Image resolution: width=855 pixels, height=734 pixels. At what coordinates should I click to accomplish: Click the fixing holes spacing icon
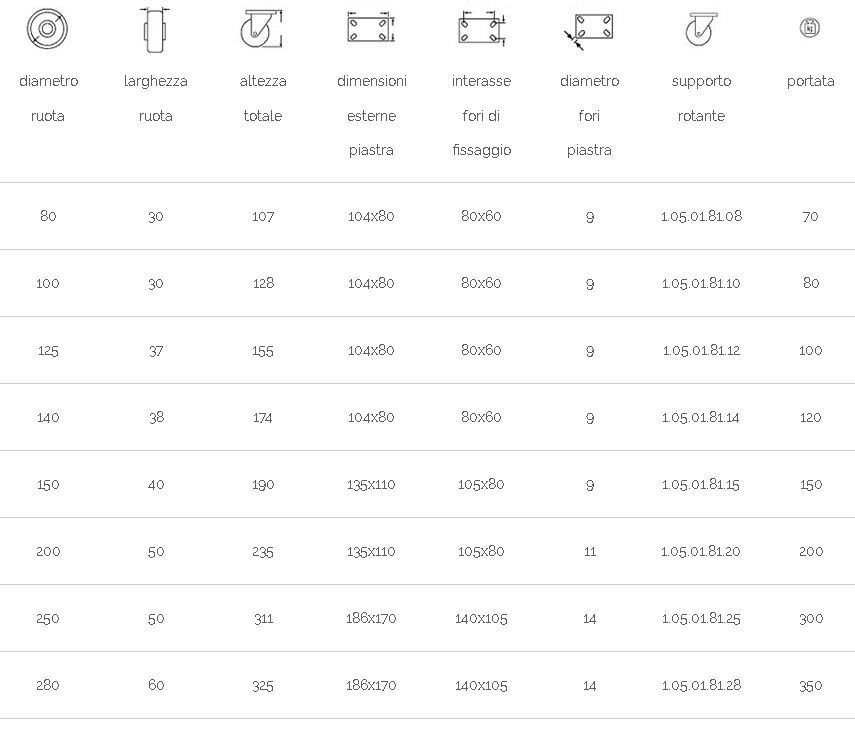[482, 27]
